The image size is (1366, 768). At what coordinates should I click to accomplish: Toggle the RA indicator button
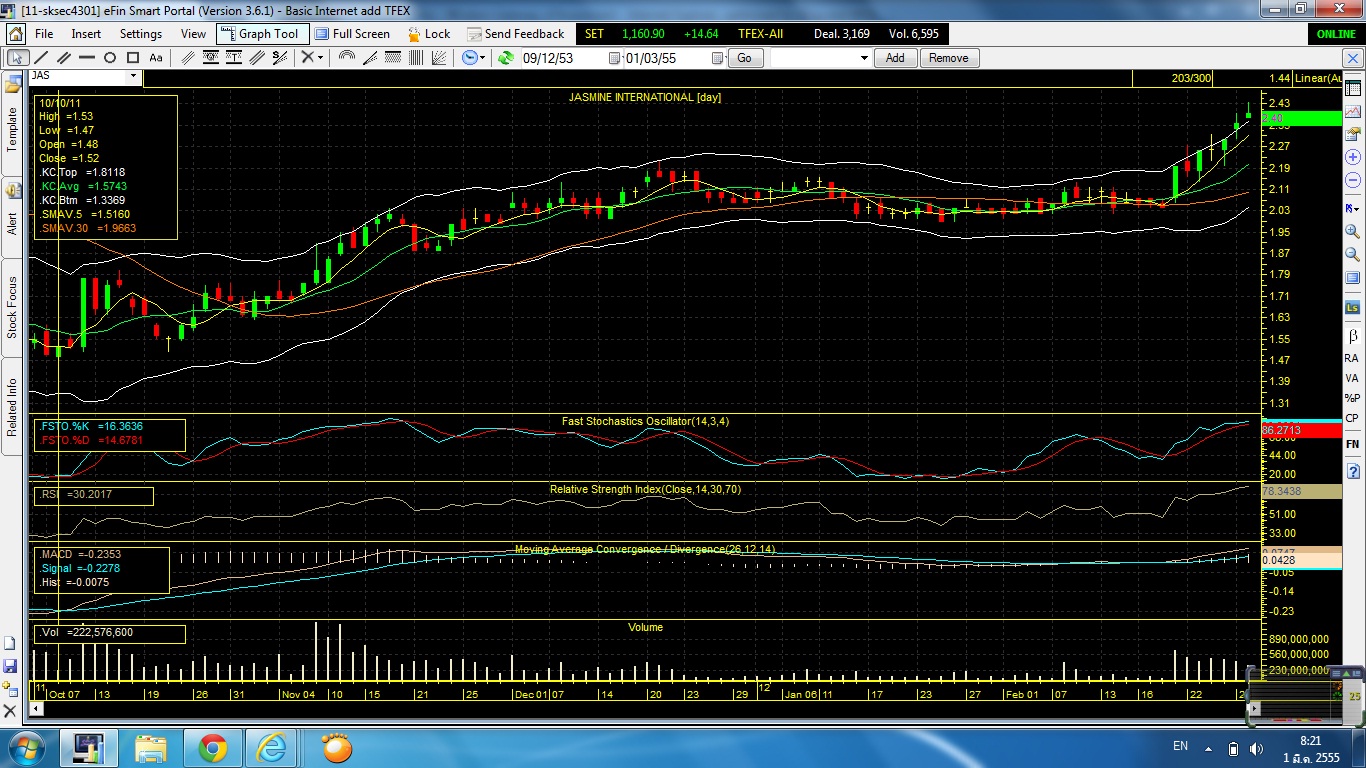[1352, 358]
